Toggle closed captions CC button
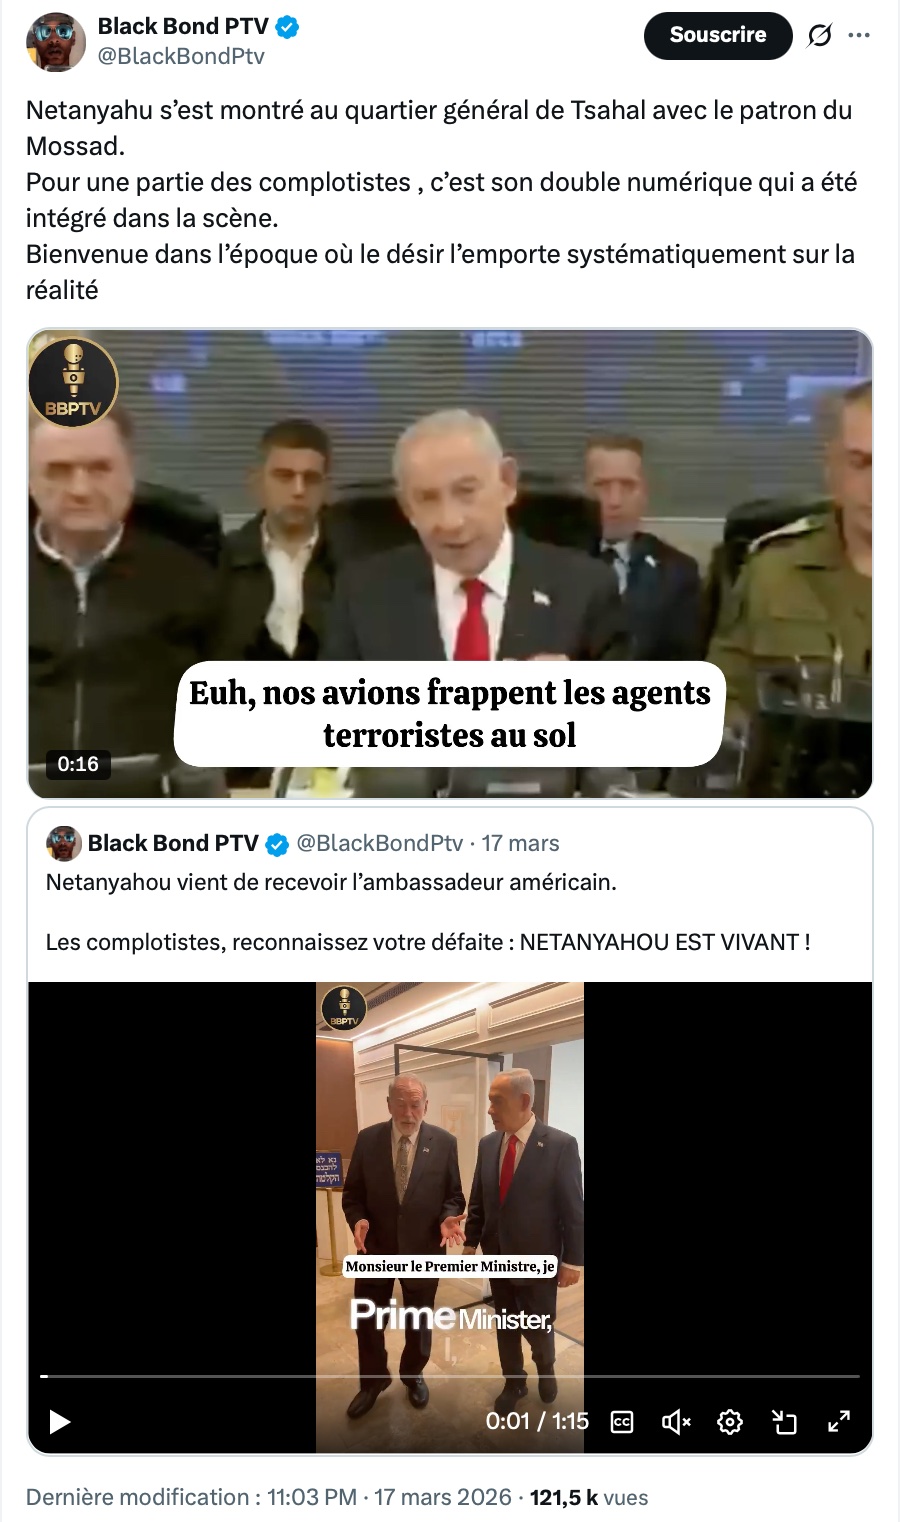Screen dimensions: 914x1522 (x=622, y=1421)
